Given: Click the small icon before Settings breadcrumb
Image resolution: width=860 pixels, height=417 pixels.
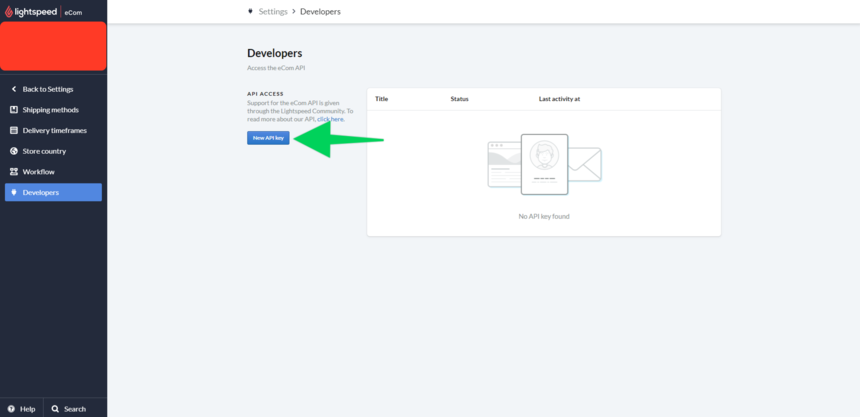Looking at the screenshot, I should coord(250,11).
